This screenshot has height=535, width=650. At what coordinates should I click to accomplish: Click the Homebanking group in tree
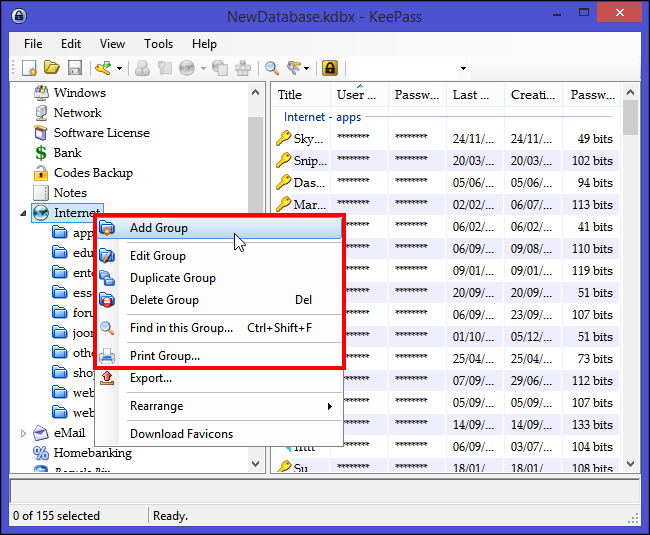coord(92,453)
